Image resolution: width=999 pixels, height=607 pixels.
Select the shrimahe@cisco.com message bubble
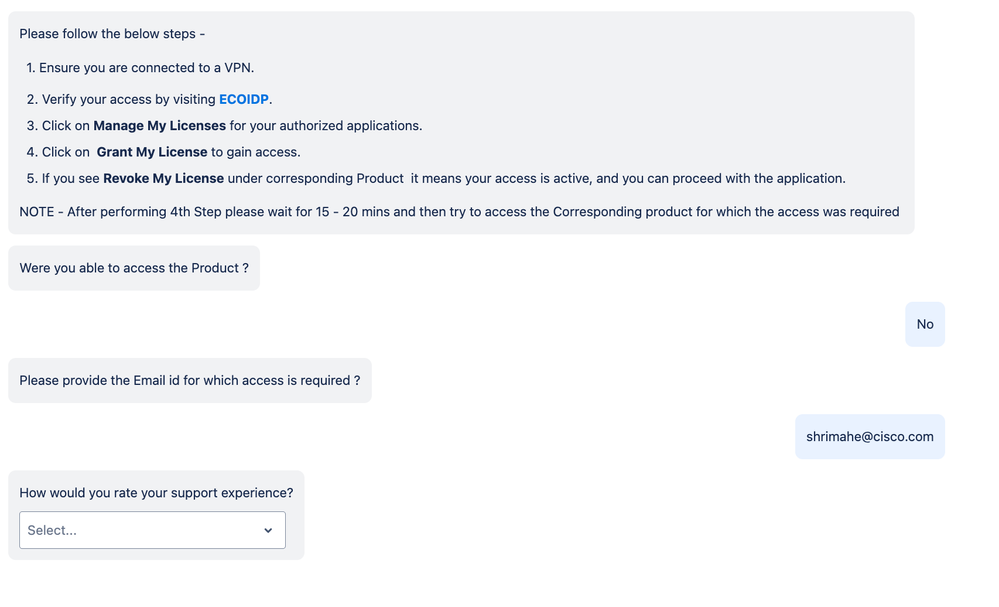point(869,436)
